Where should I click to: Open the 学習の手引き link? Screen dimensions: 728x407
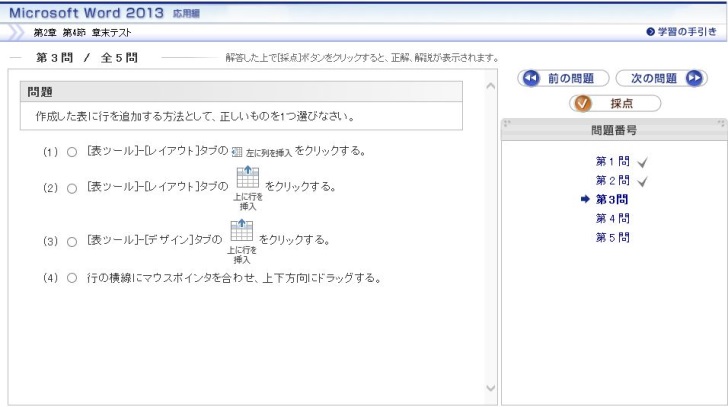[x=681, y=32]
